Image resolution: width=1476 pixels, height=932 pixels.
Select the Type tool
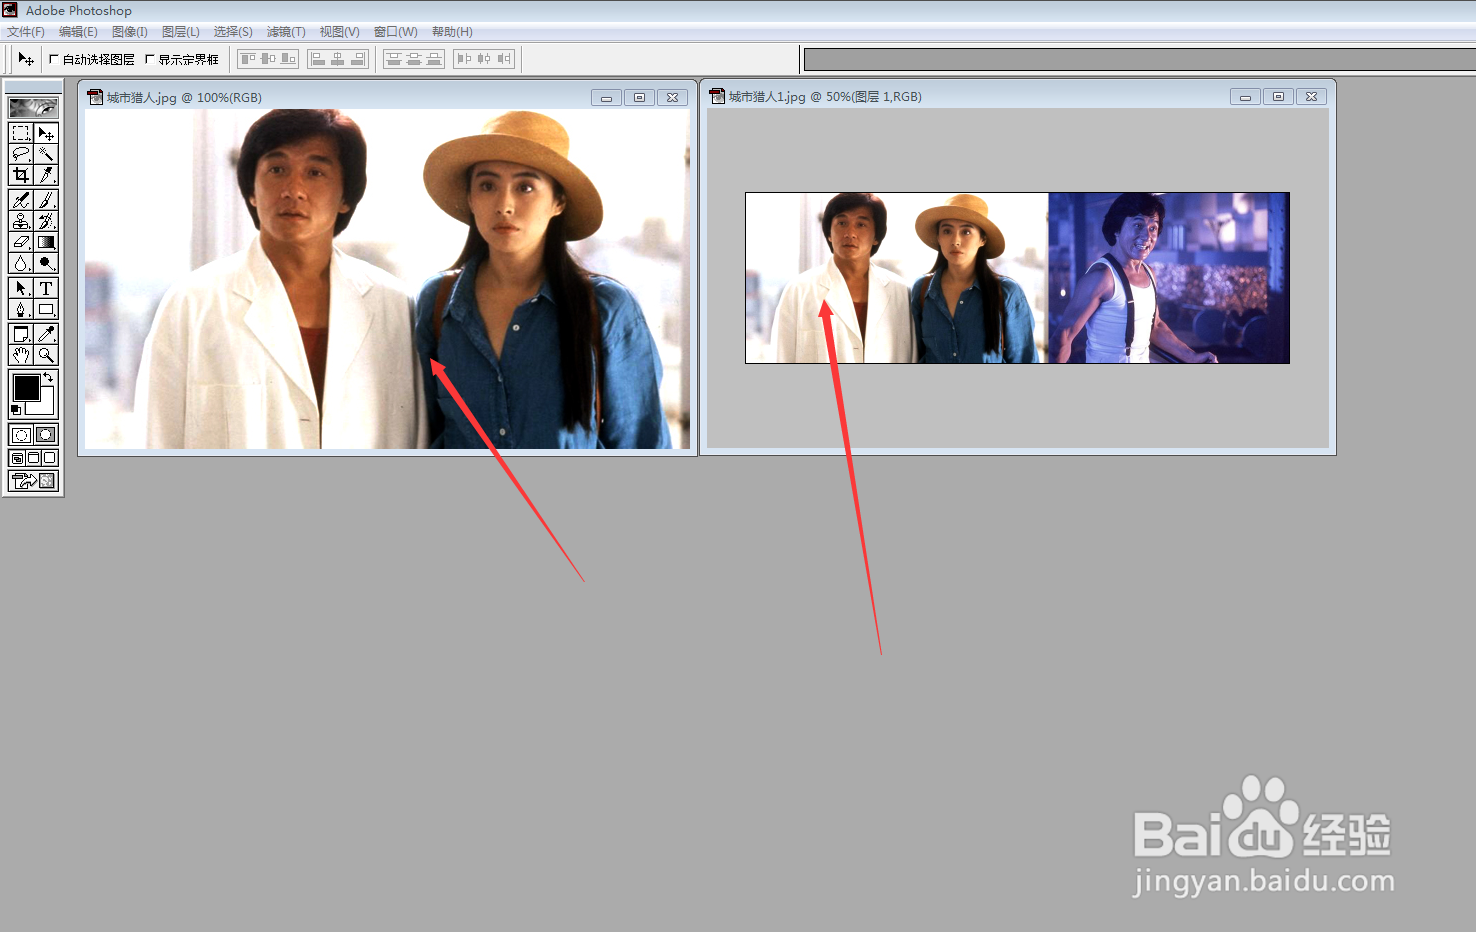[46, 288]
